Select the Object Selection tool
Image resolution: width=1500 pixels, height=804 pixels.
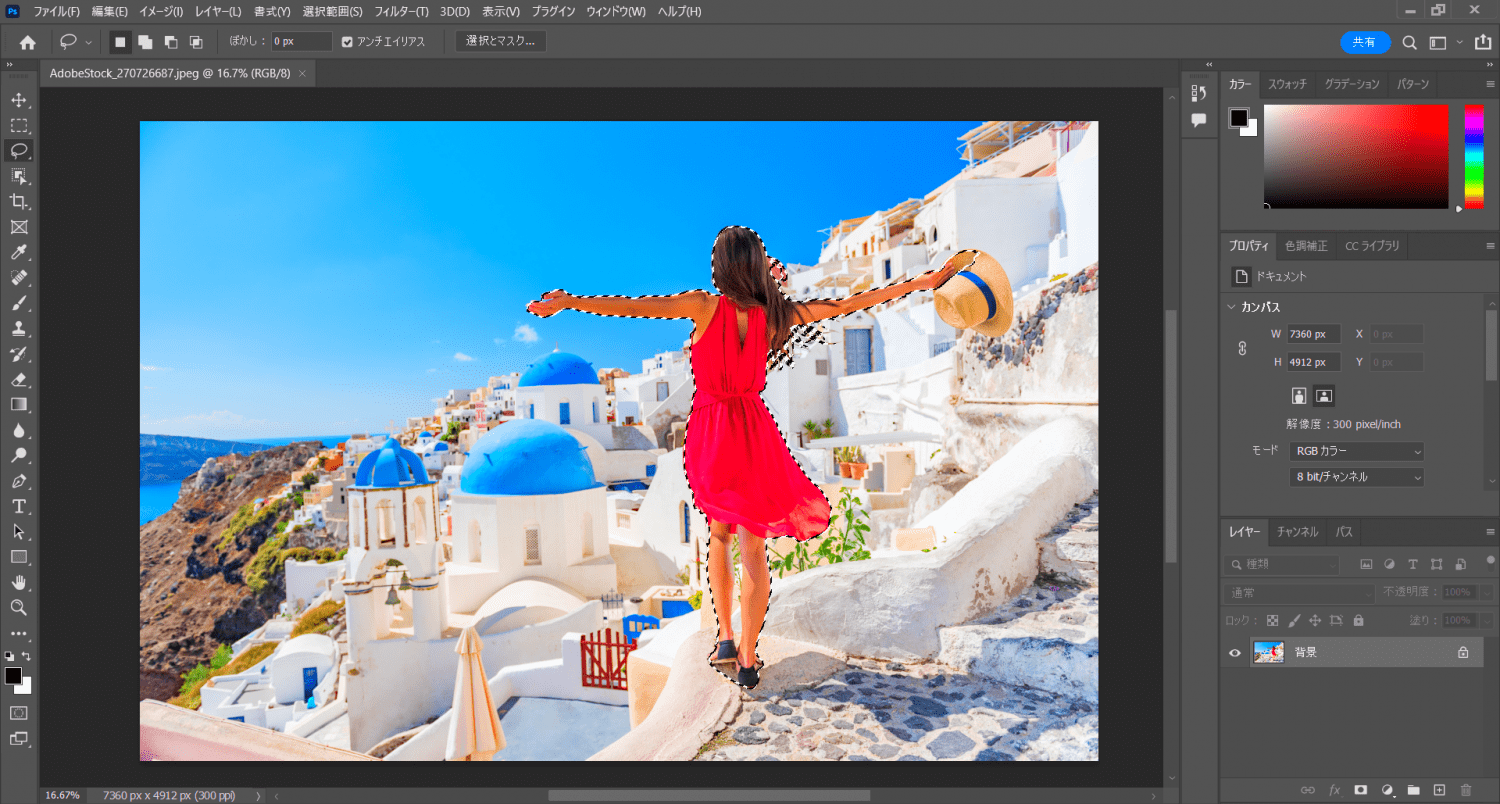[18, 176]
